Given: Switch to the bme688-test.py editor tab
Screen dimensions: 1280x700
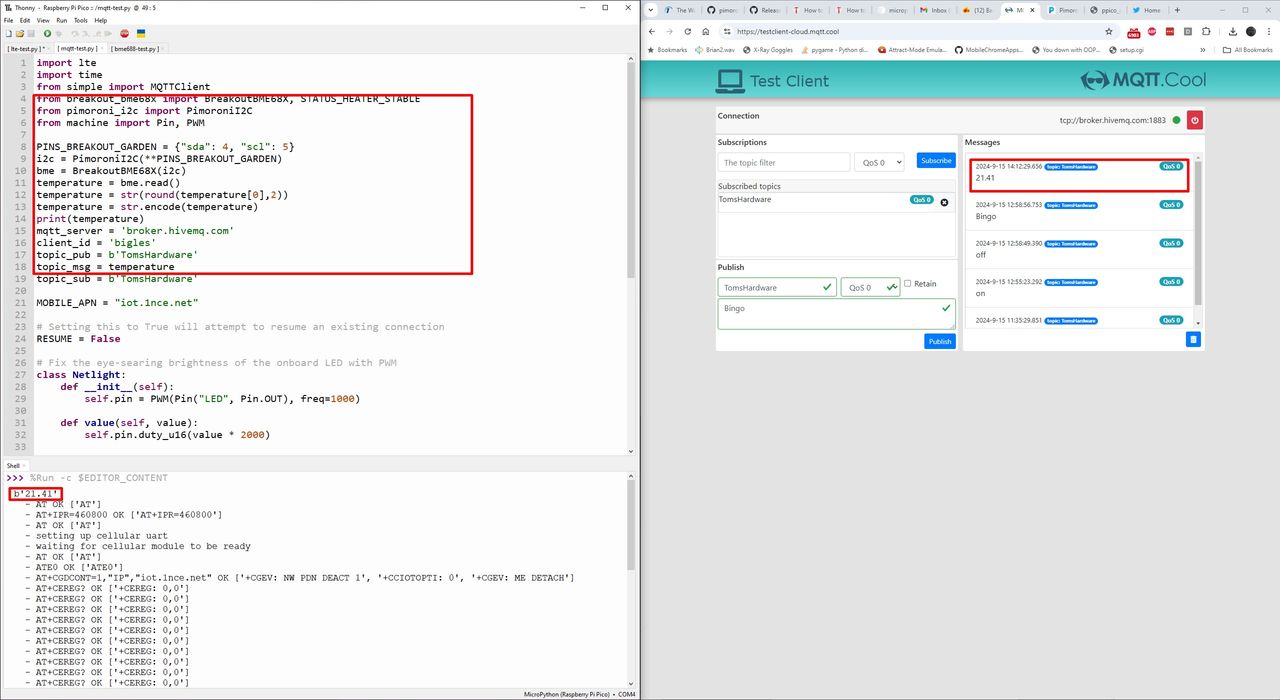Looking at the screenshot, I should click(x=134, y=48).
